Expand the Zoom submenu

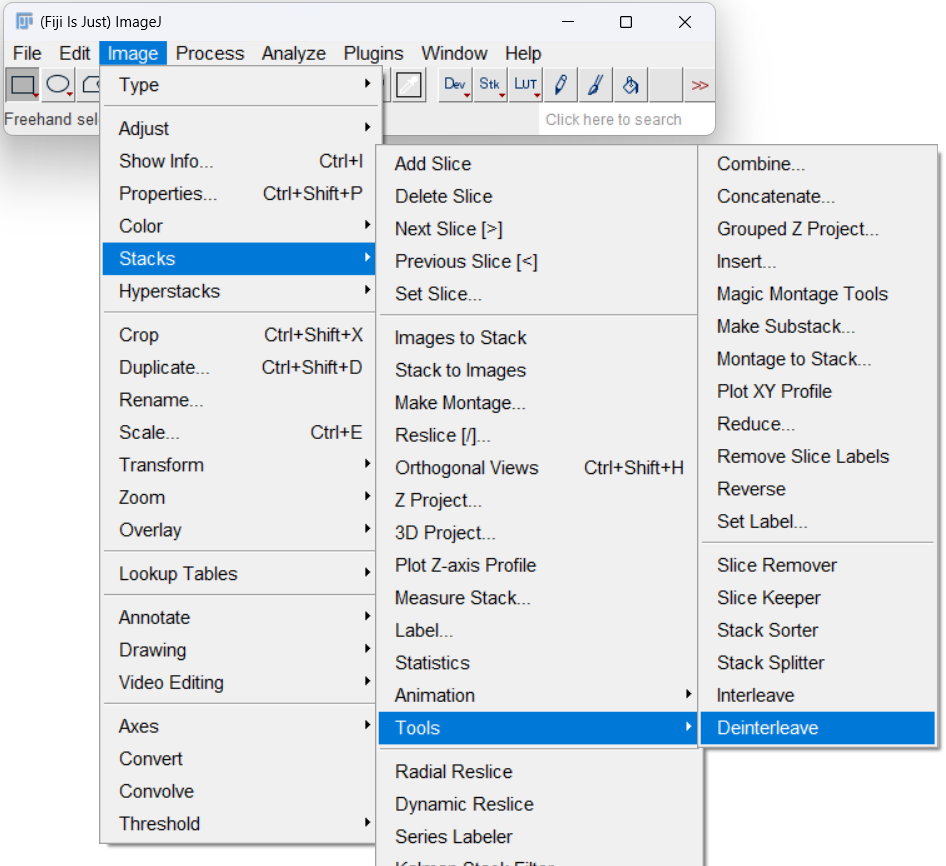[240, 497]
